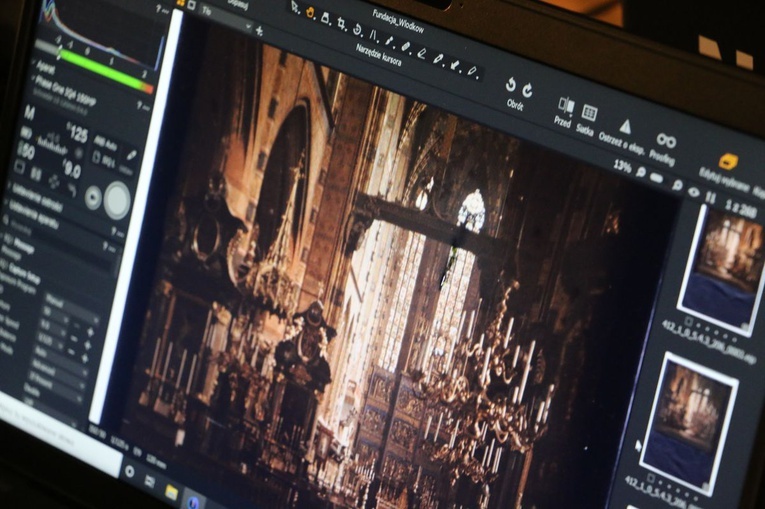Rotate image right with clockwise arrow
This screenshot has height=509, width=765.
527,90
